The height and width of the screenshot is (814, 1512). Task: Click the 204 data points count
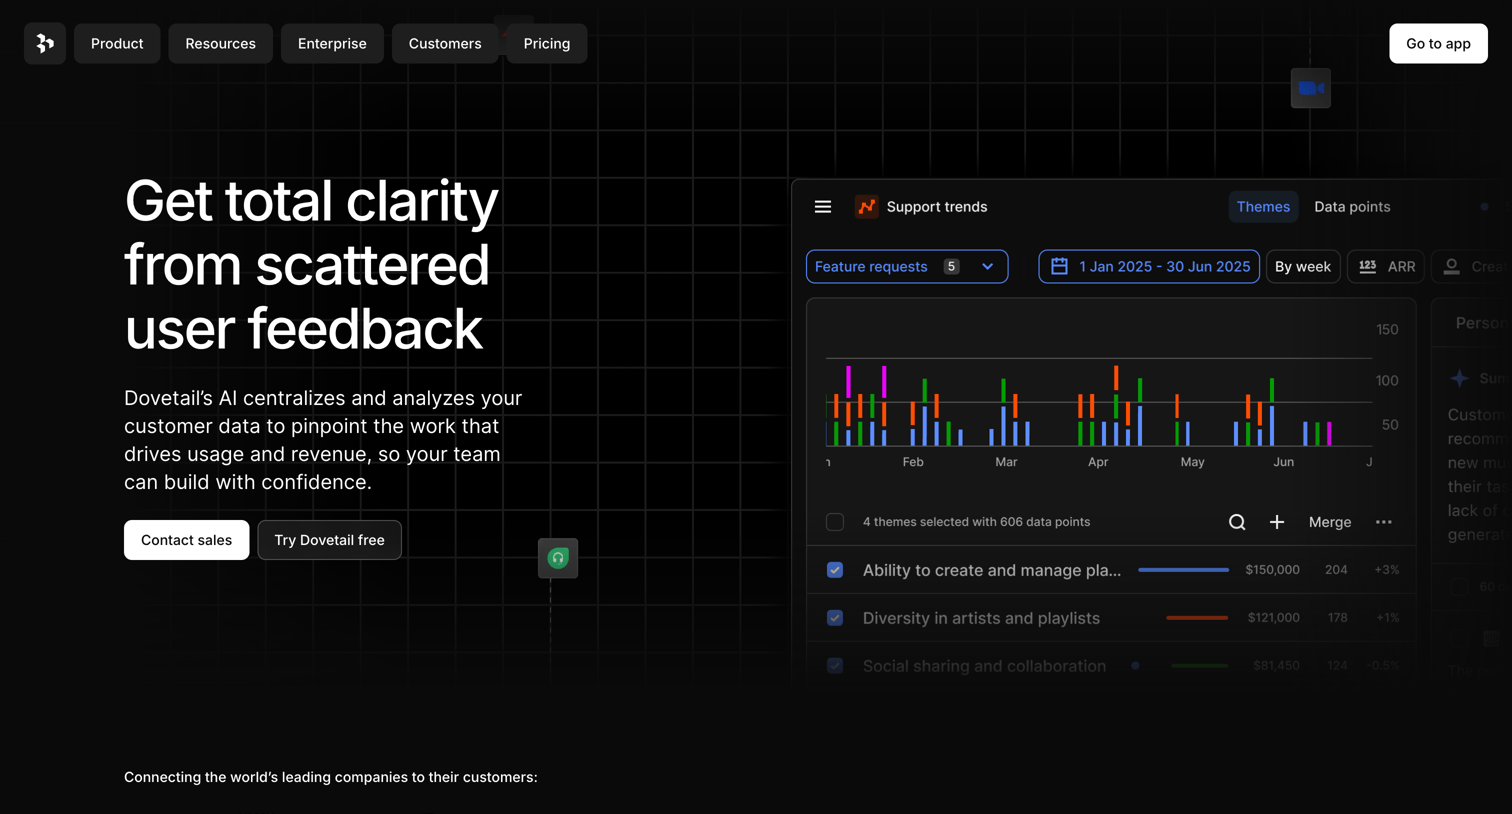pos(1336,570)
